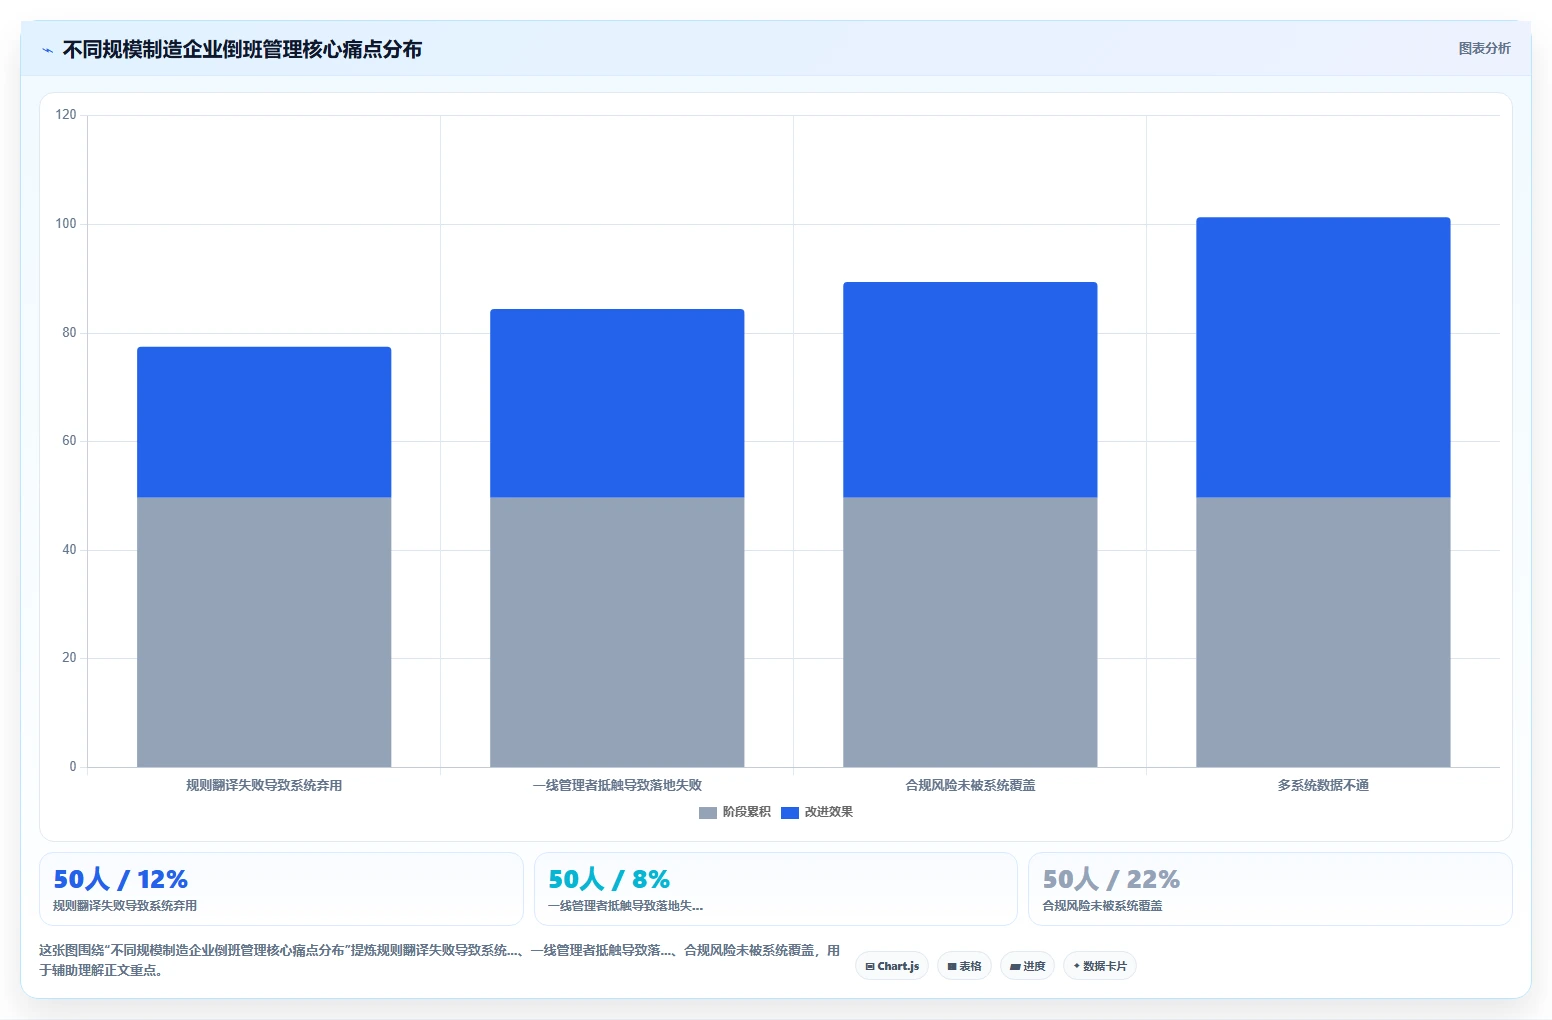Click the blue bar segment for 规则翻译失败导致系统弃用
Screen dimensions: 1552x1020
click(x=264, y=422)
